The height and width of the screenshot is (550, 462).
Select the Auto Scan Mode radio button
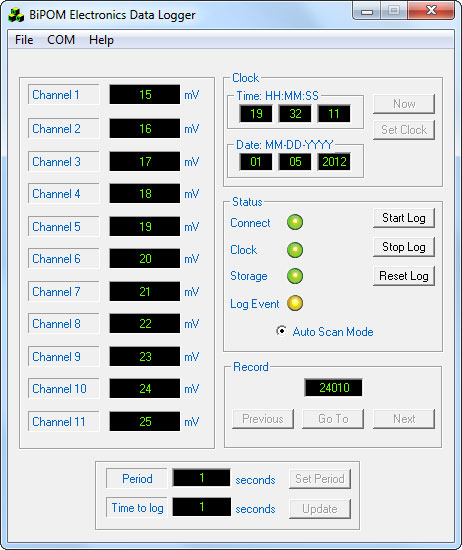point(281,331)
